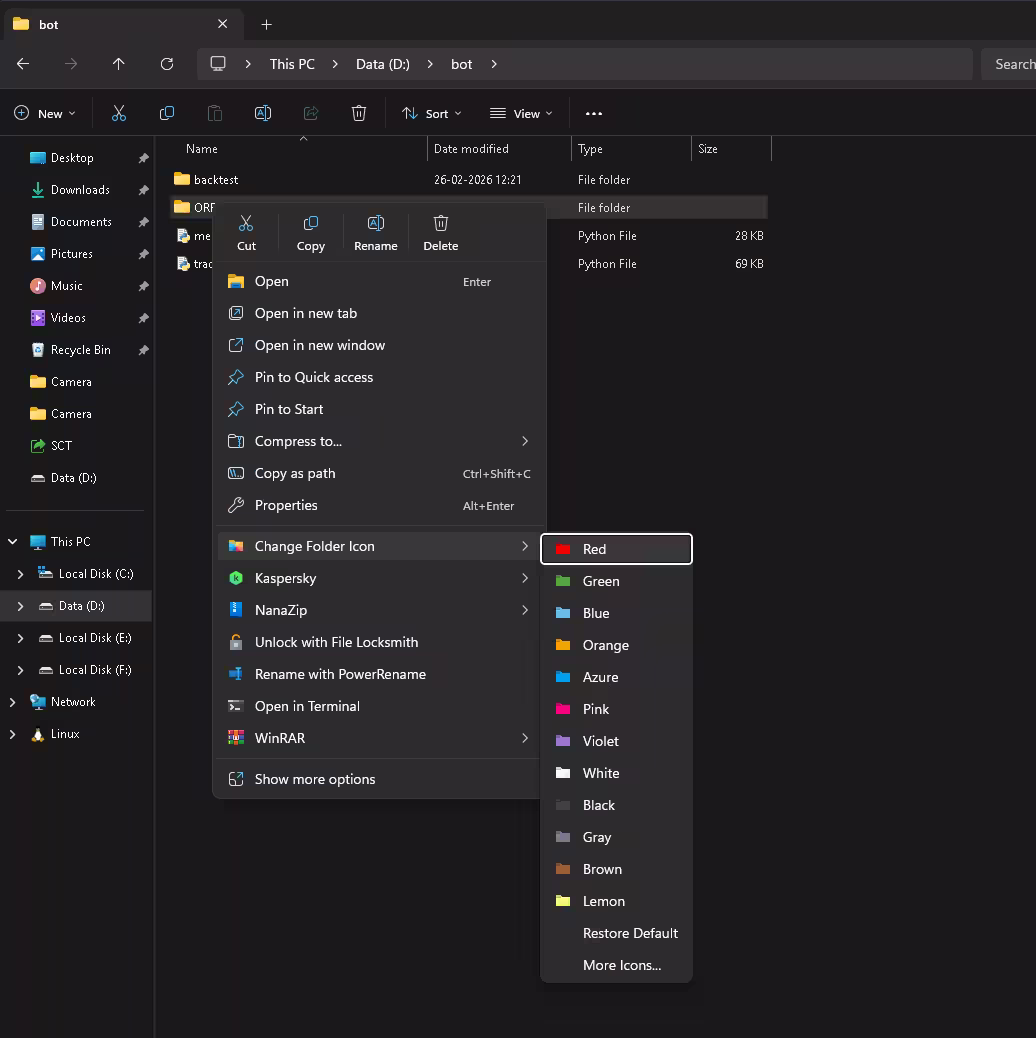Click the toolbar Delete trash icon
The height and width of the screenshot is (1038, 1036).
tap(359, 113)
